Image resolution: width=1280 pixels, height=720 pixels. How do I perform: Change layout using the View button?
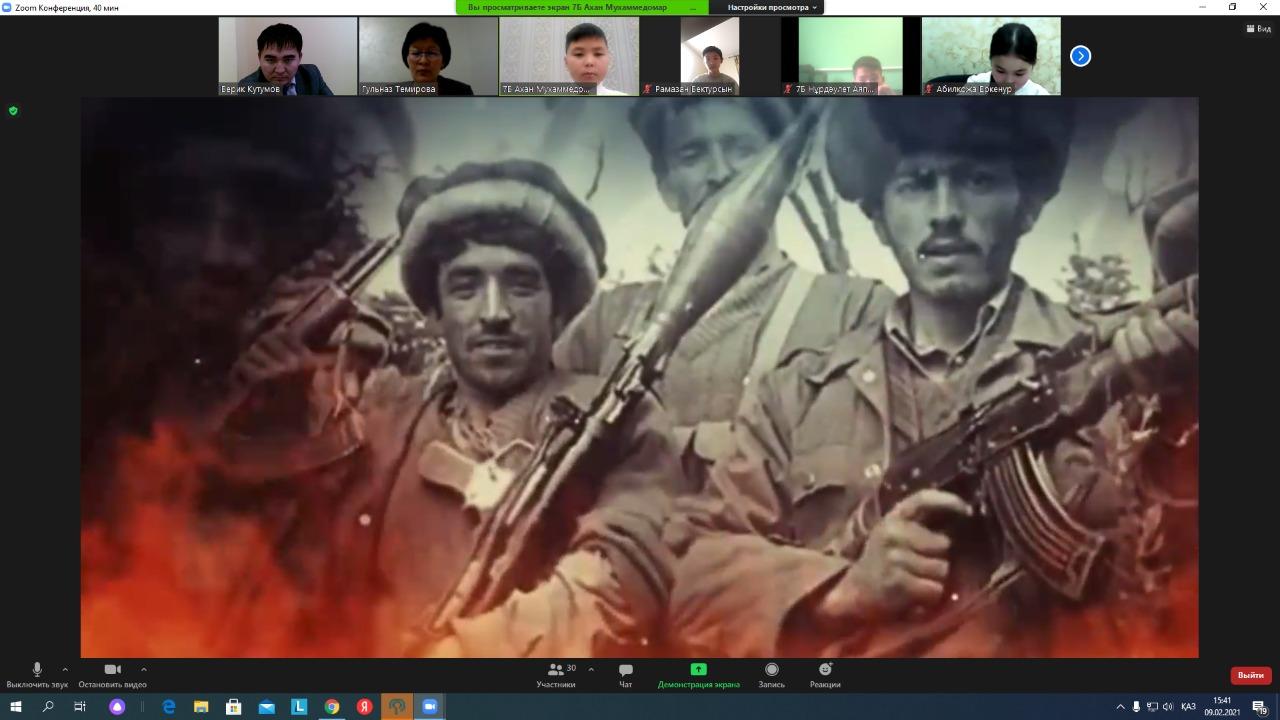[x=1257, y=29]
